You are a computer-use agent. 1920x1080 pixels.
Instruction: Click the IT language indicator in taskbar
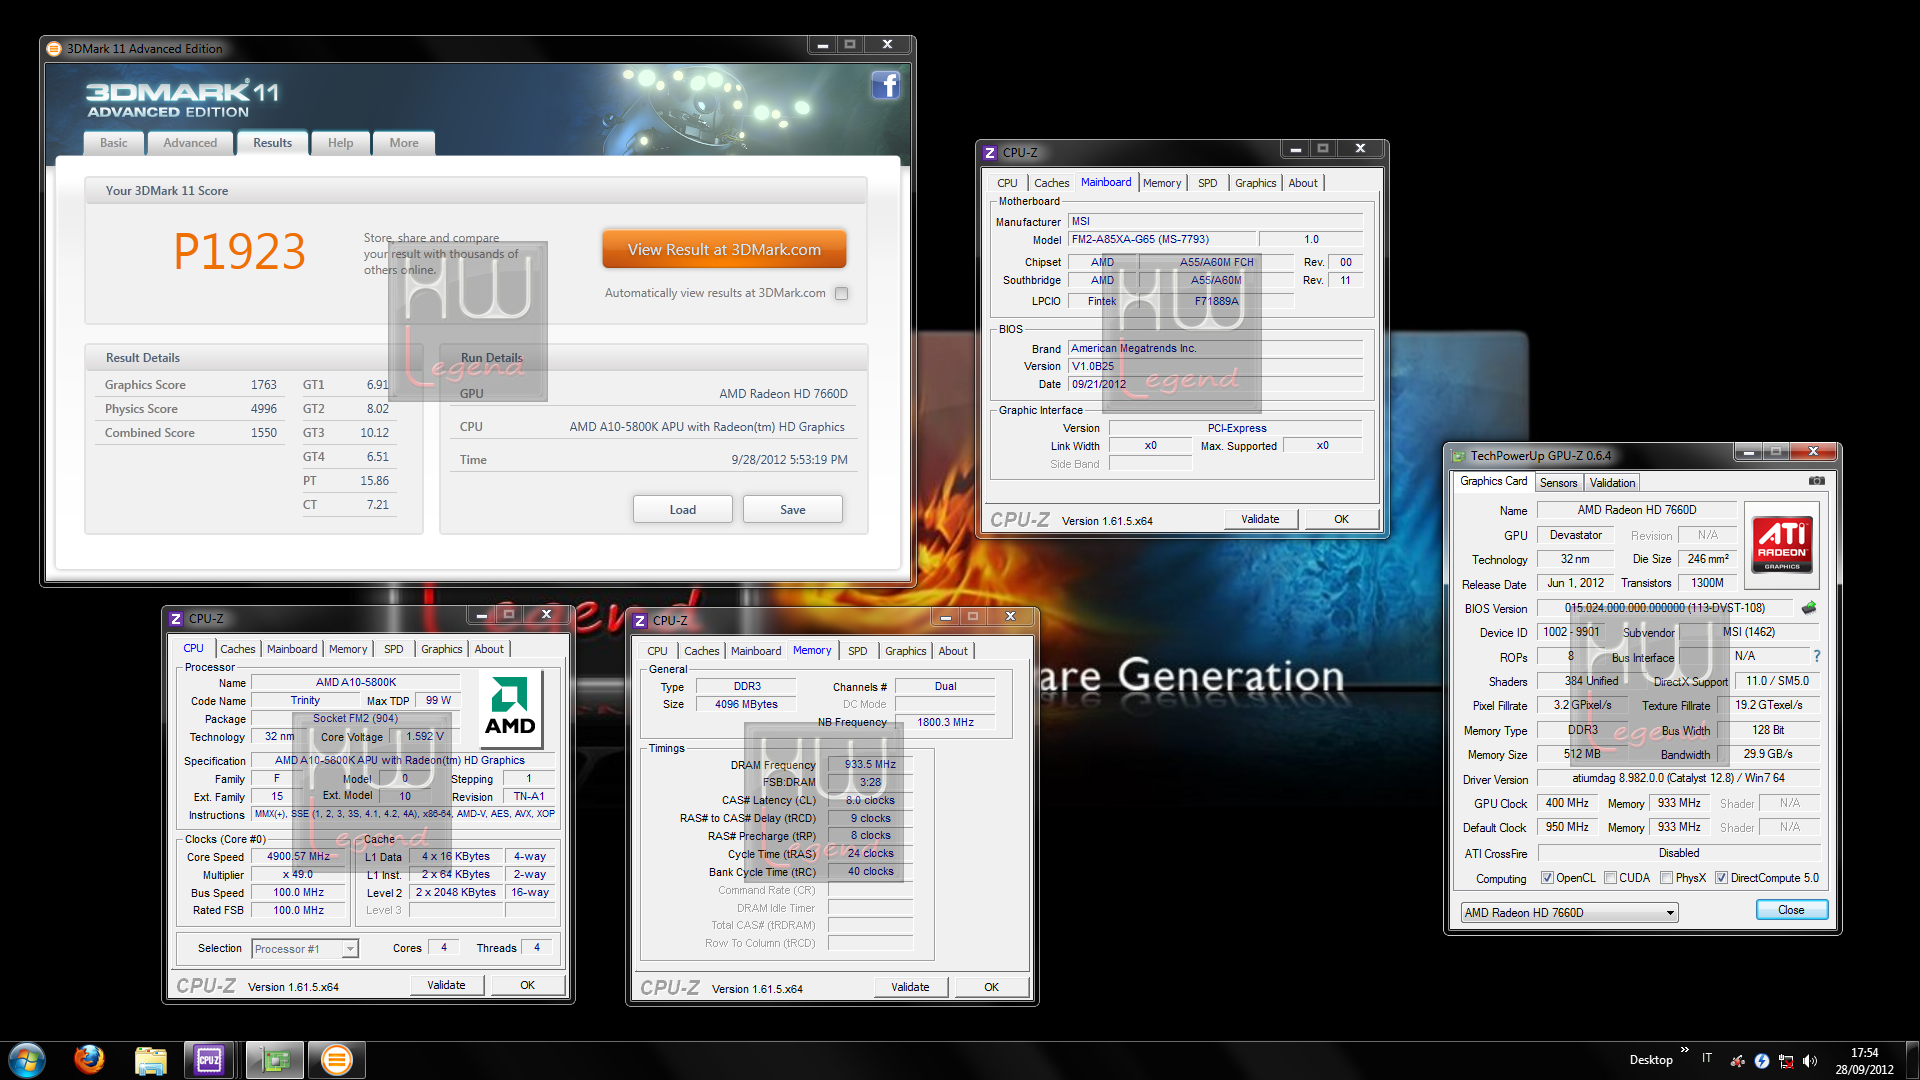click(1707, 1058)
